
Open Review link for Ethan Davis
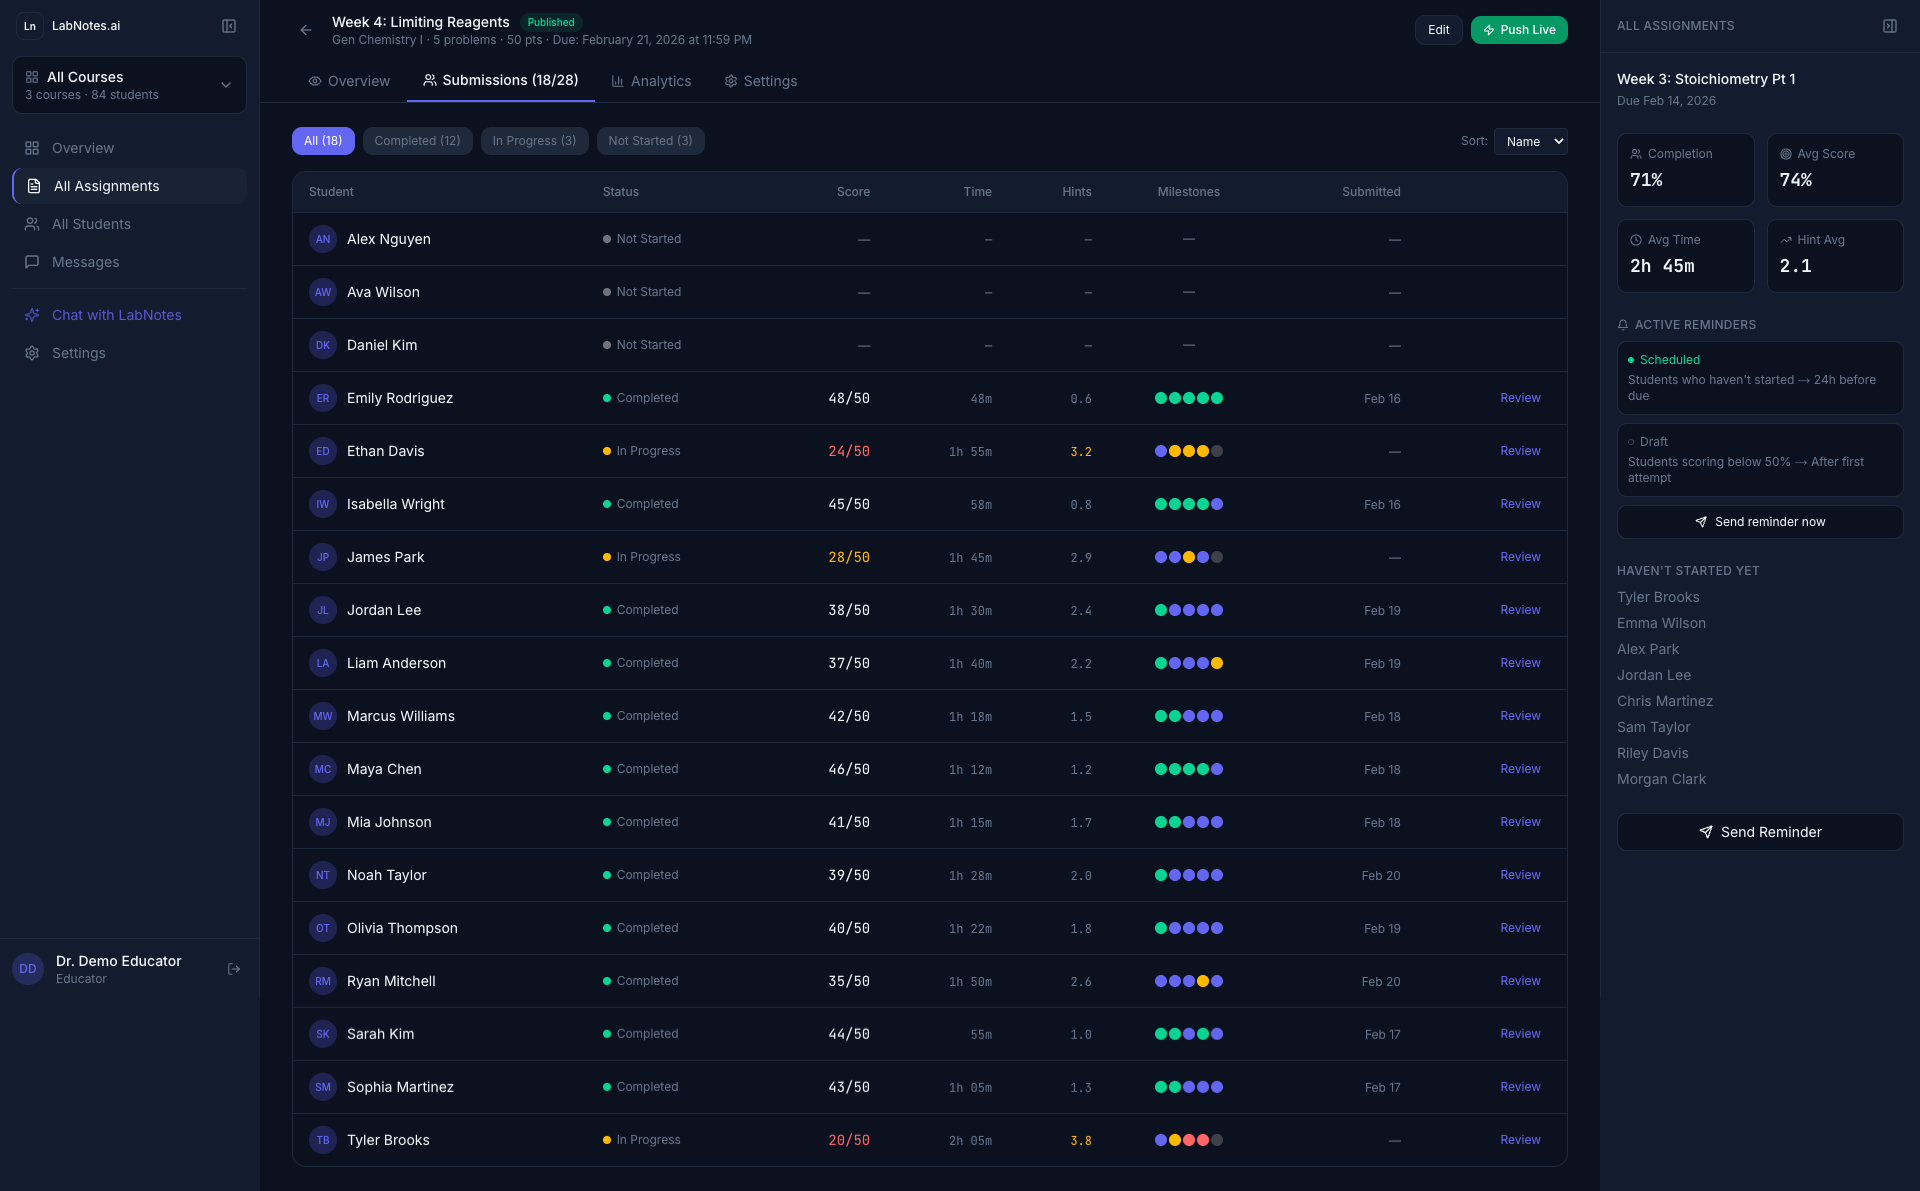1519,451
